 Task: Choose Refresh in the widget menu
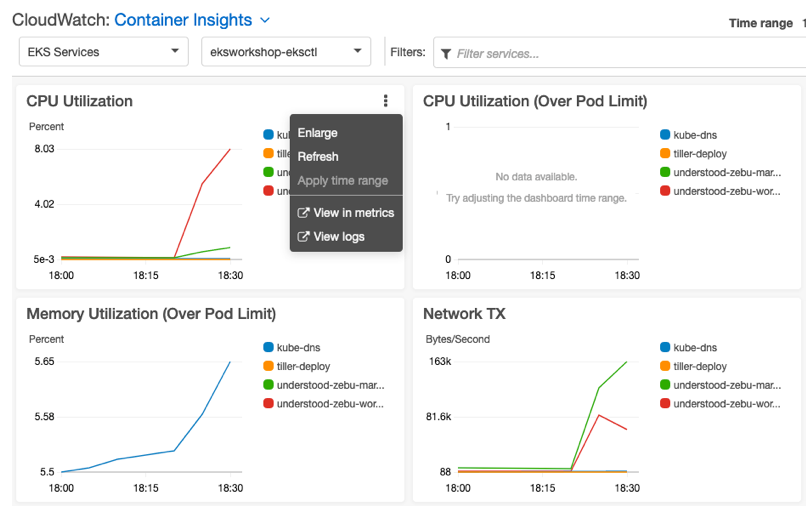318,157
